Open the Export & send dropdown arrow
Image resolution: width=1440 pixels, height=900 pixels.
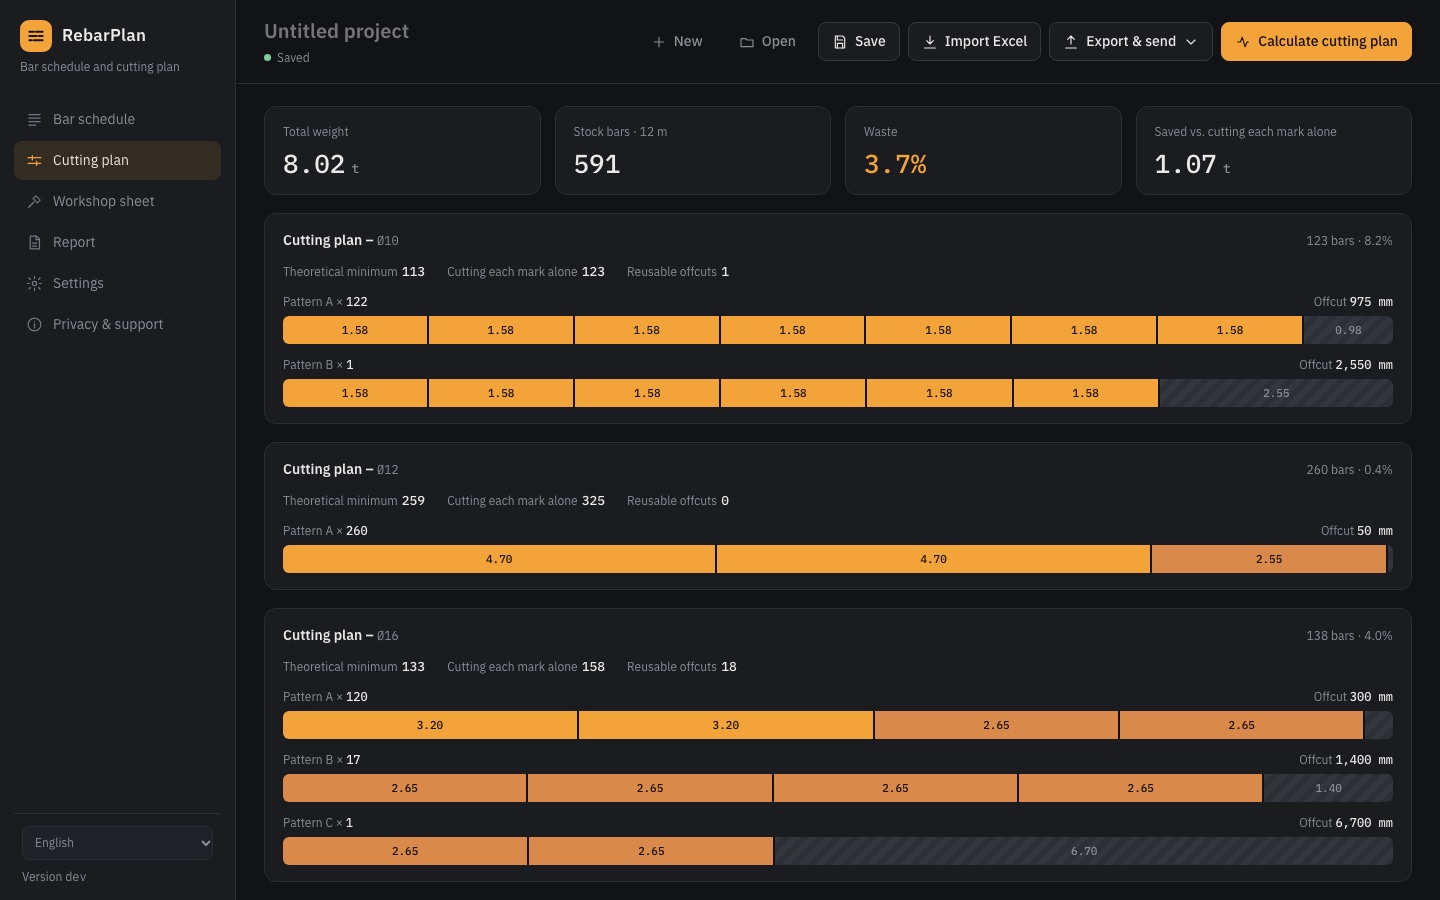click(x=1191, y=42)
